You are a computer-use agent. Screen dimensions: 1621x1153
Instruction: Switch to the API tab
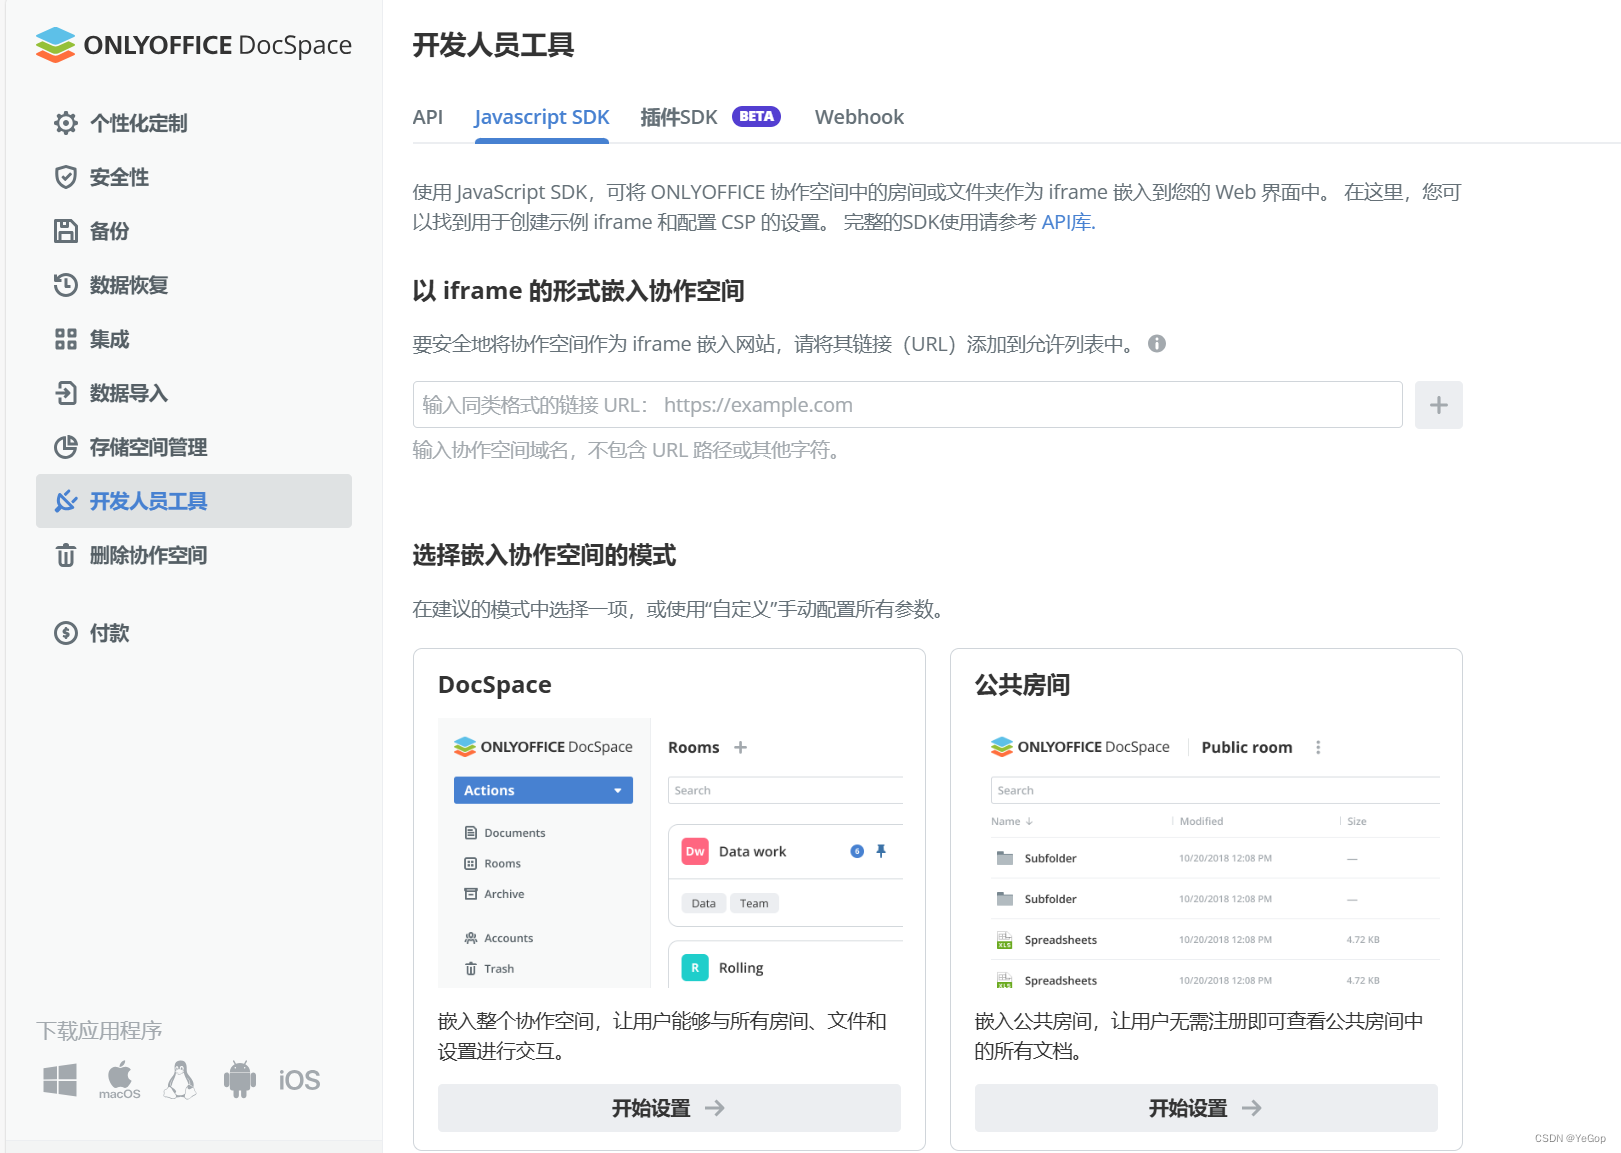click(x=428, y=117)
